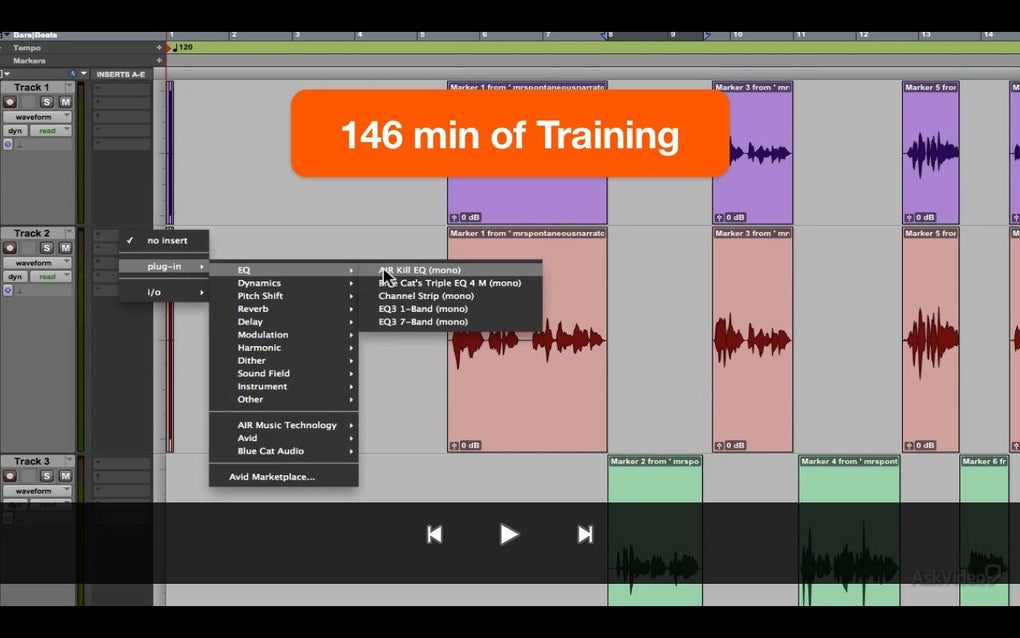Open Track 1 automation mode read selector
The width and height of the screenshot is (1020, 638).
pyautogui.click(x=51, y=131)
